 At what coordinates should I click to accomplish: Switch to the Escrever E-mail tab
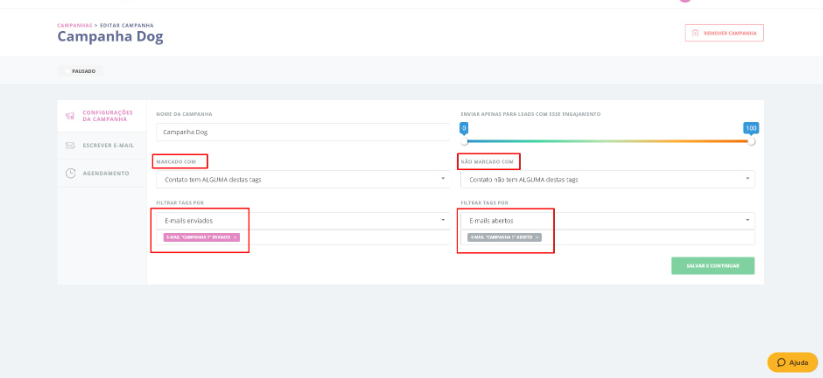[x=102, y=145]
